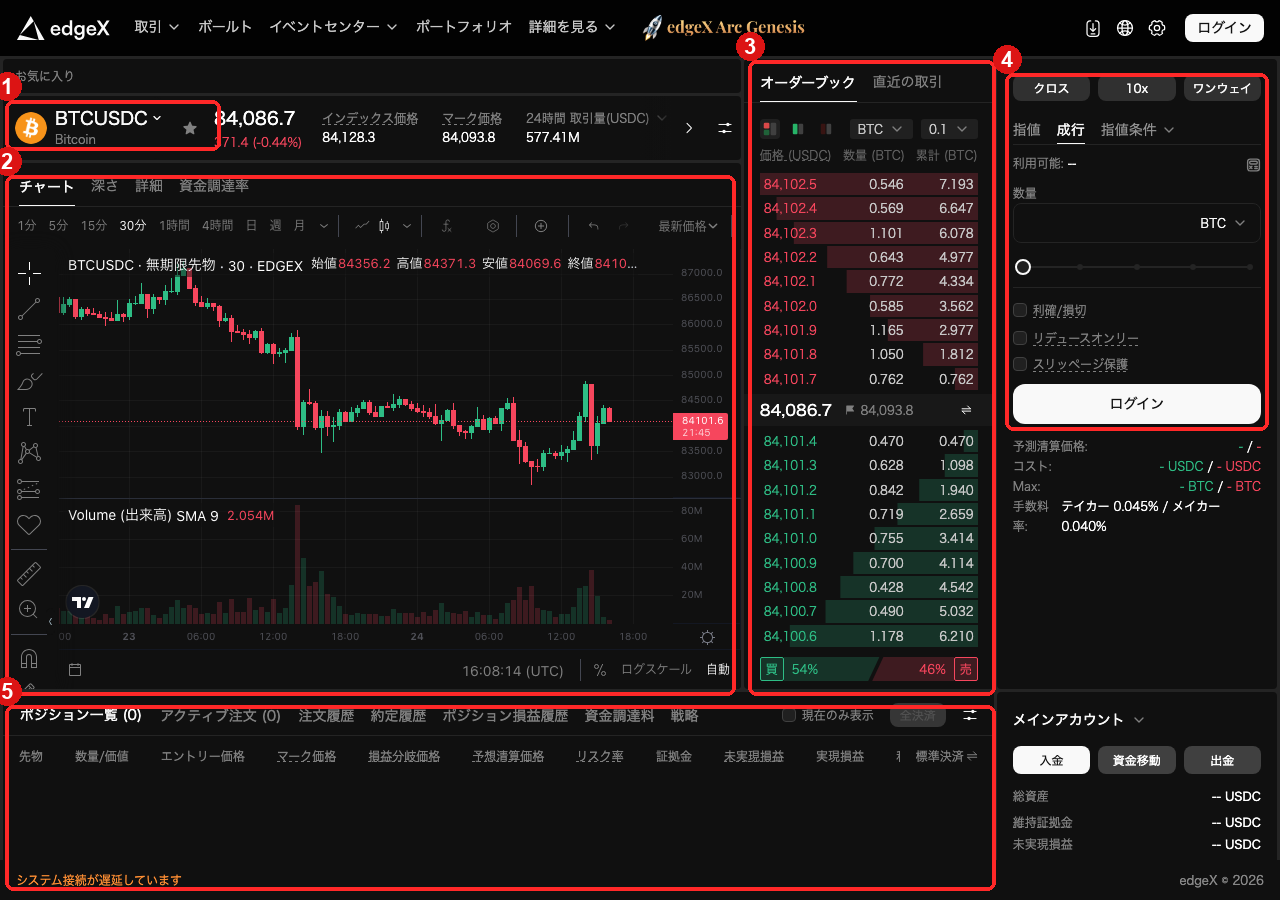
Task: Select the text annotation tool
Action: 29,417
